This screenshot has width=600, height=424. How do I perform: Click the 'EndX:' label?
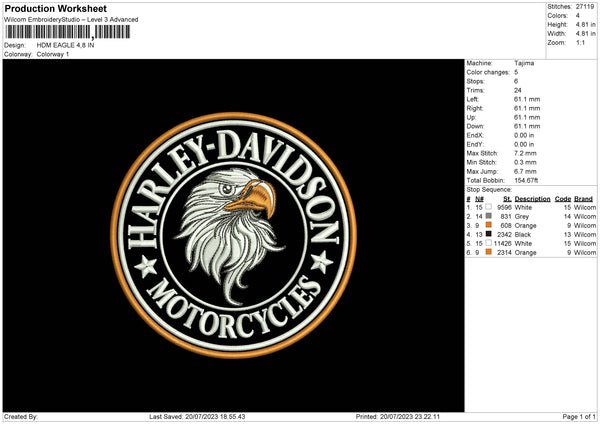tap(475, 135)
